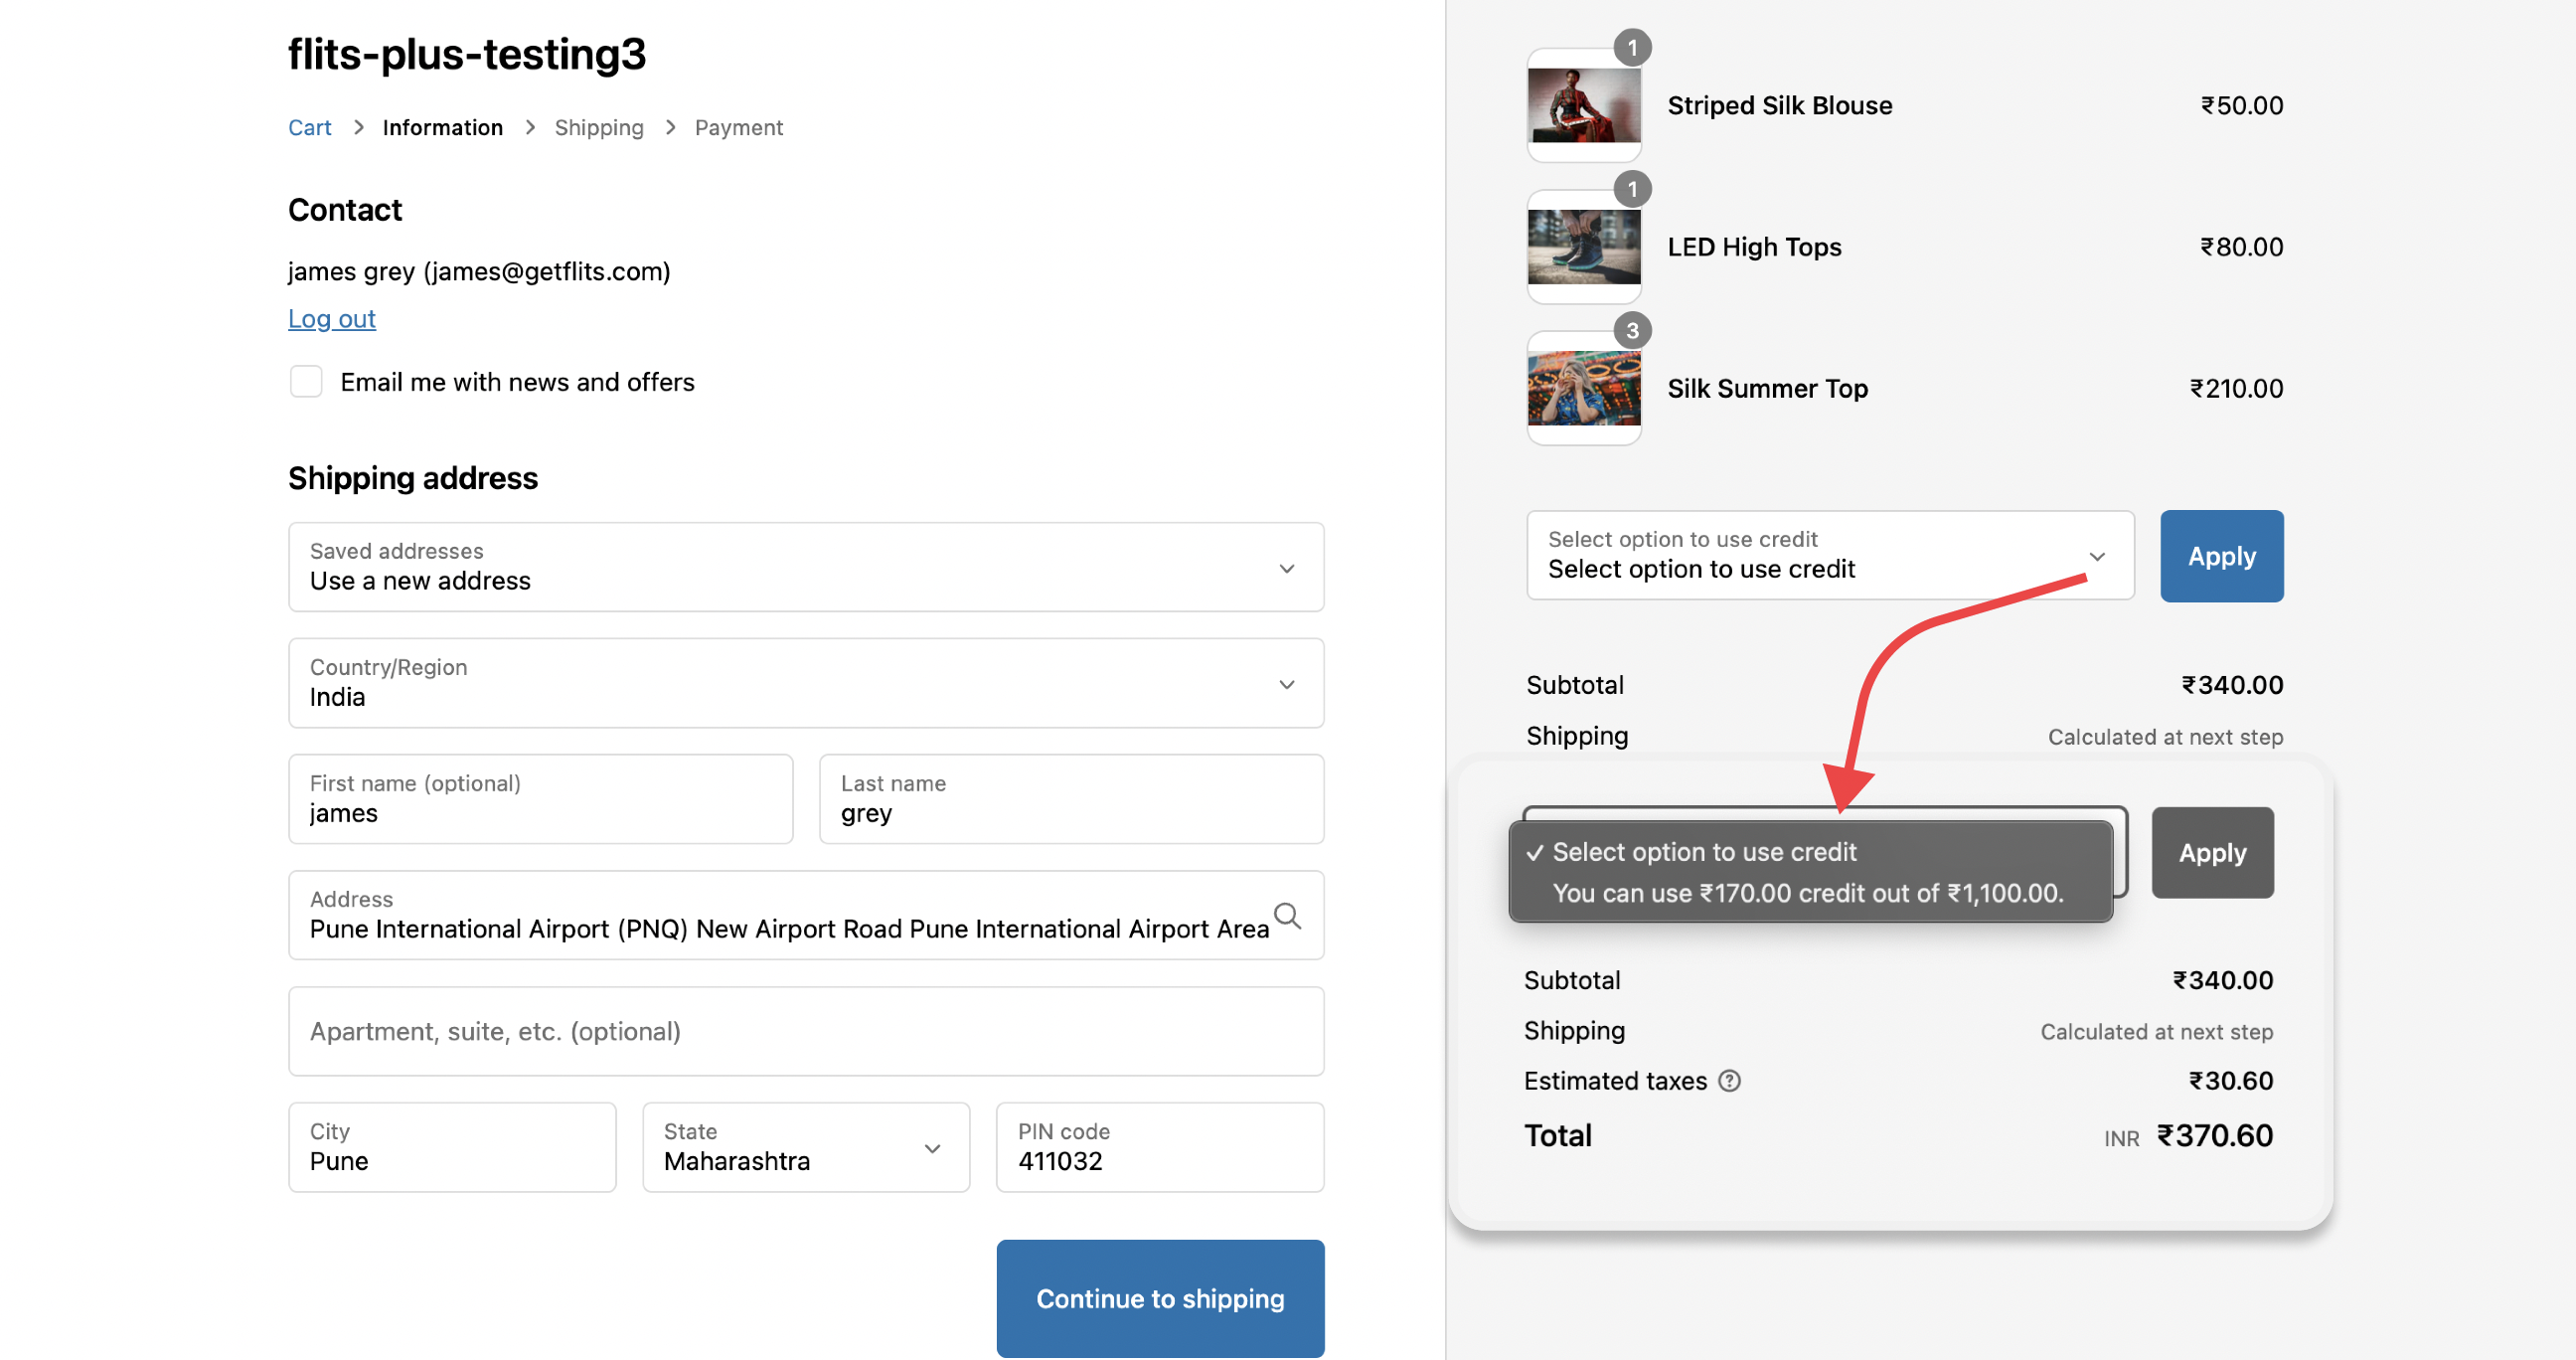The height and width of the screenshot is (1360, 2576).
Task: Go to Cart breadcrumb link
Action: [x=309, y=128]
